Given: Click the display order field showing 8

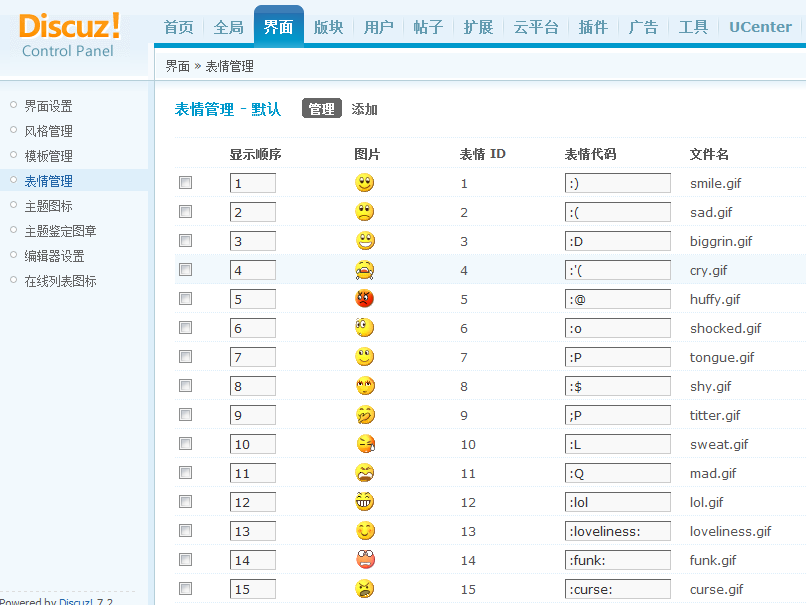Looking at the screenshot, I should coord(253,386).
